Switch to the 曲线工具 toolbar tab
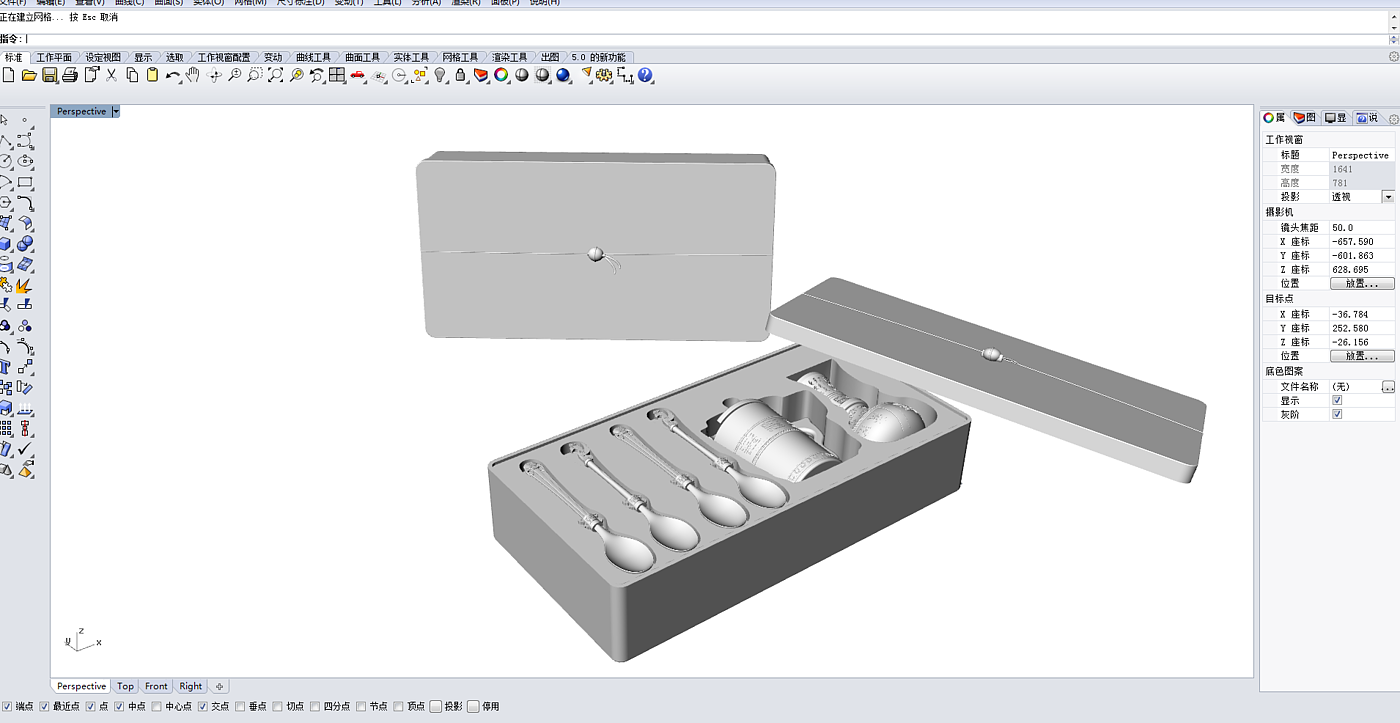This screenshot has height=723, width=1400. click(x=313, y=57)
